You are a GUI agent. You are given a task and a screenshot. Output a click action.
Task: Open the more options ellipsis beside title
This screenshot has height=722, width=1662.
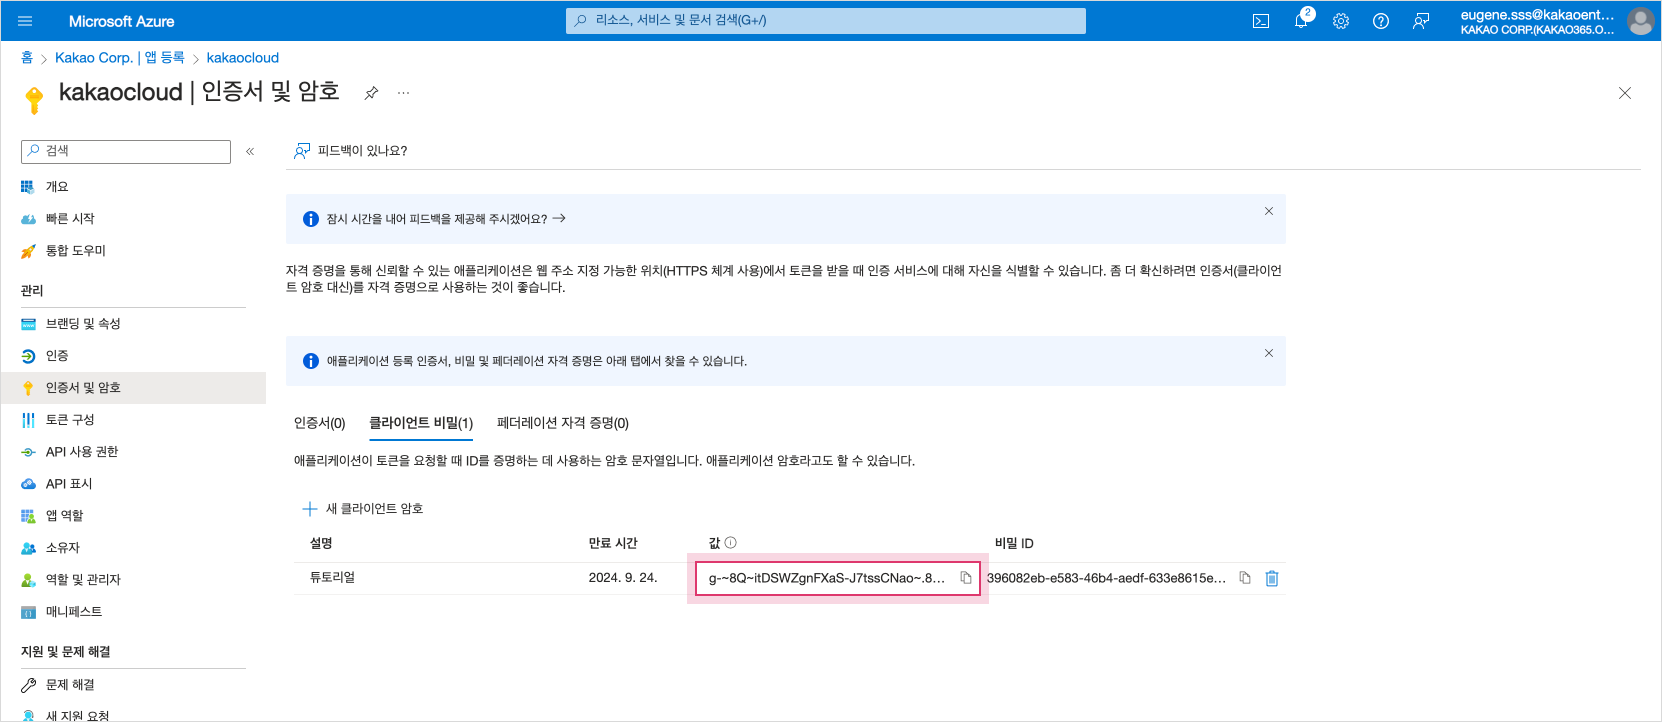(x=403, y=93)
